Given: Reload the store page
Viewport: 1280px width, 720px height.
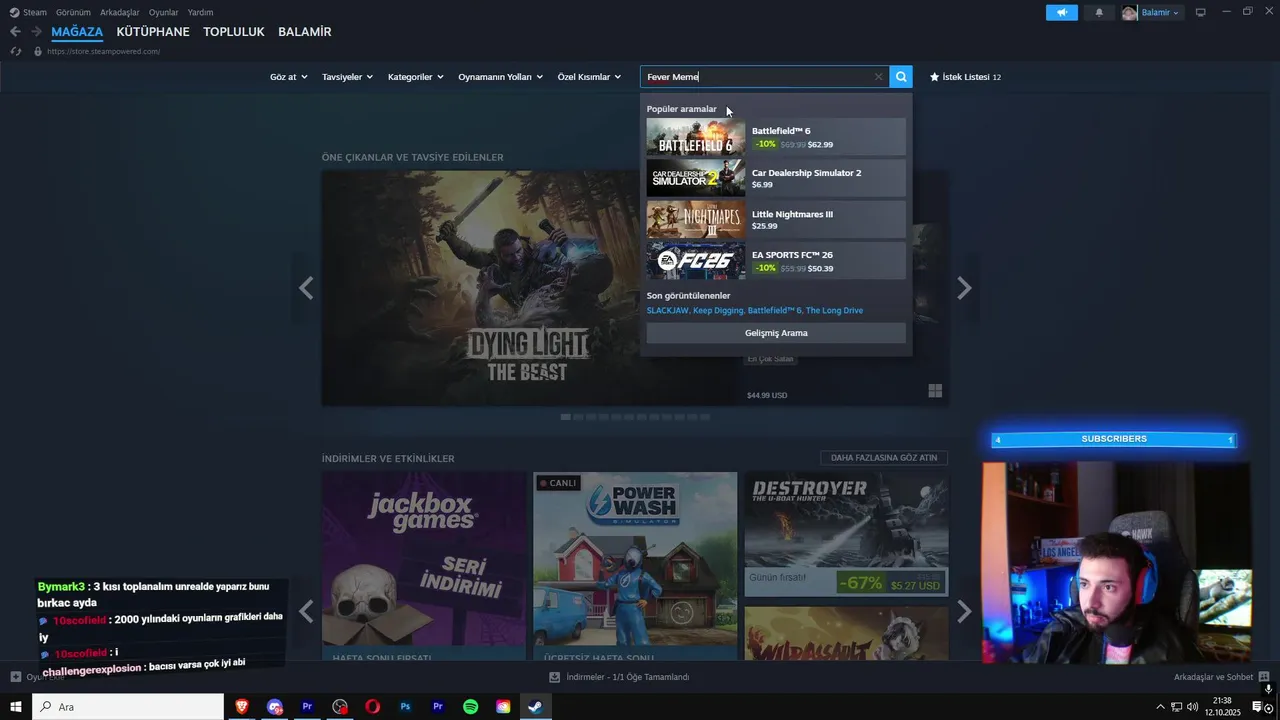Looking at the screenshot, I should coord(16,51).
